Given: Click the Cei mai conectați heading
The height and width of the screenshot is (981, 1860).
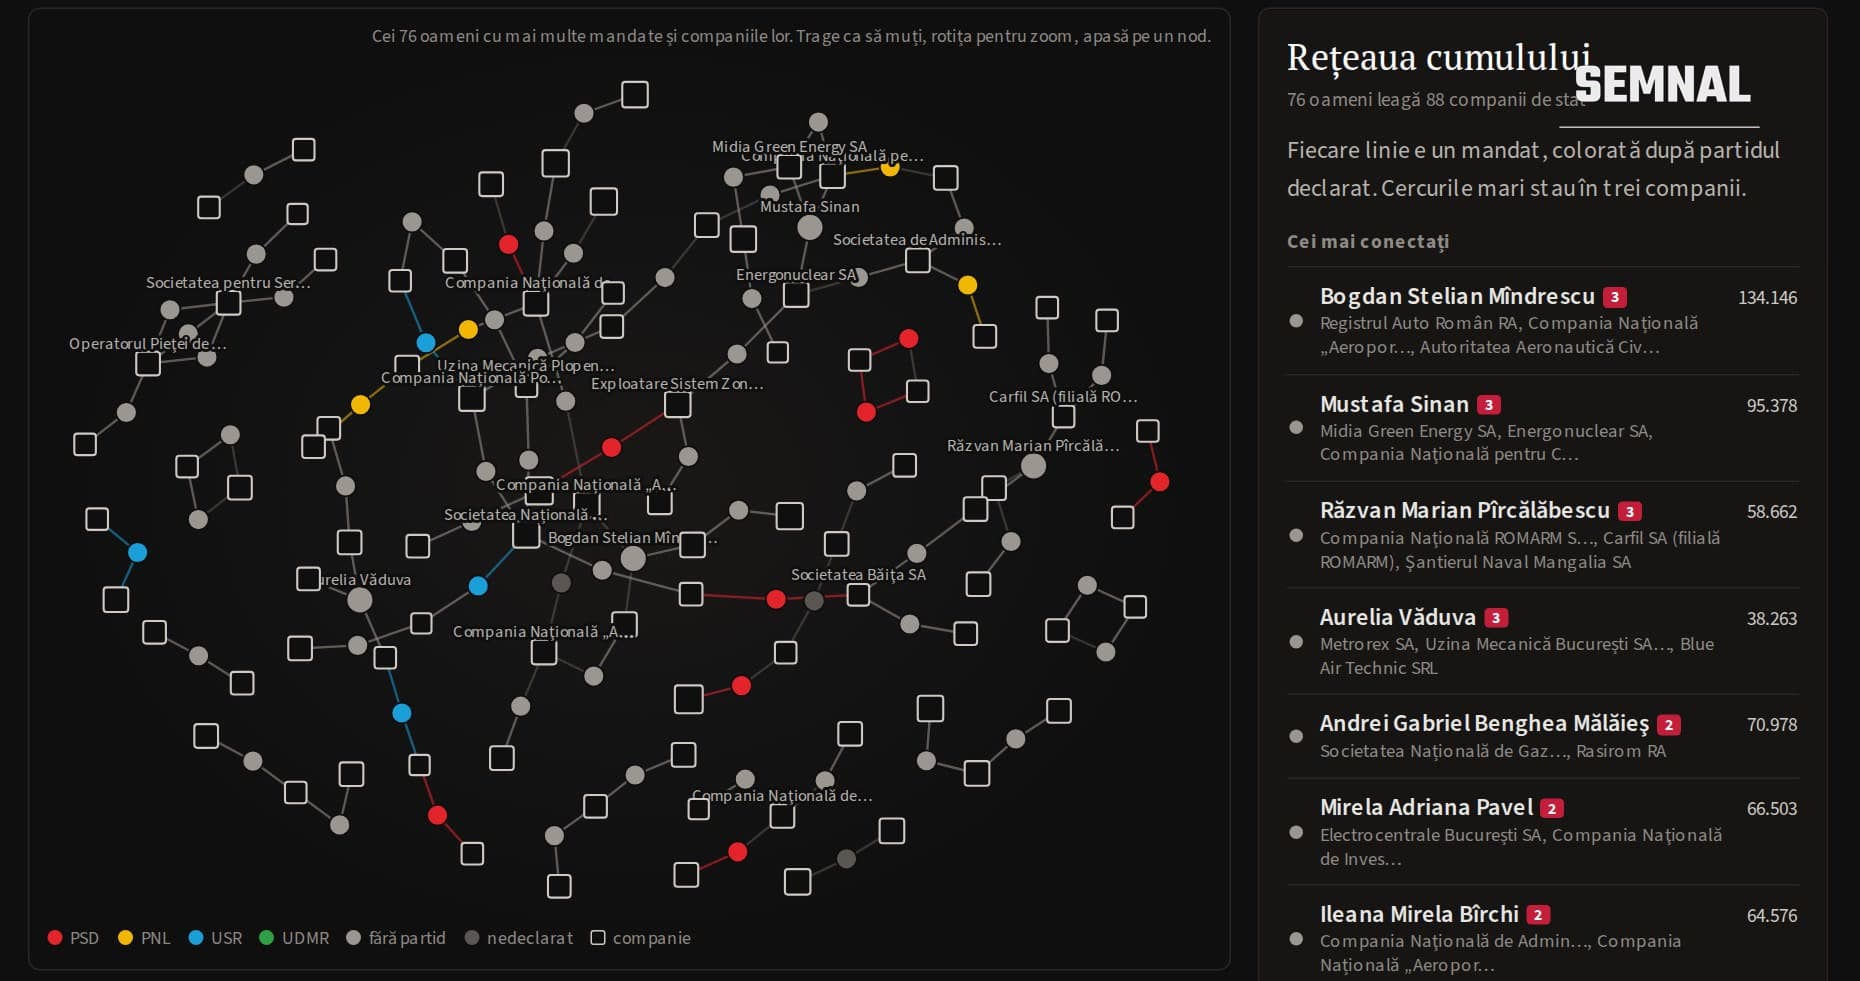Looking at the screenshot, I should (x=1368, y=242).
